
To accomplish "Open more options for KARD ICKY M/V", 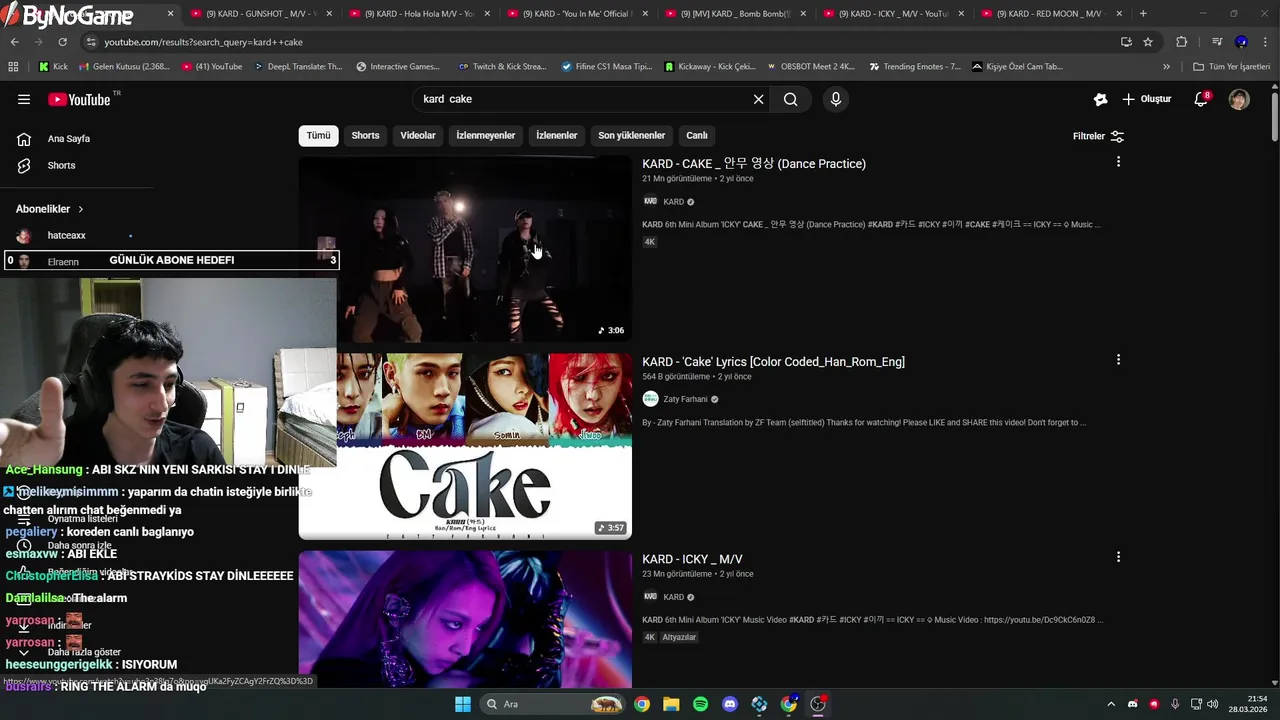I will coord(1118,557).
